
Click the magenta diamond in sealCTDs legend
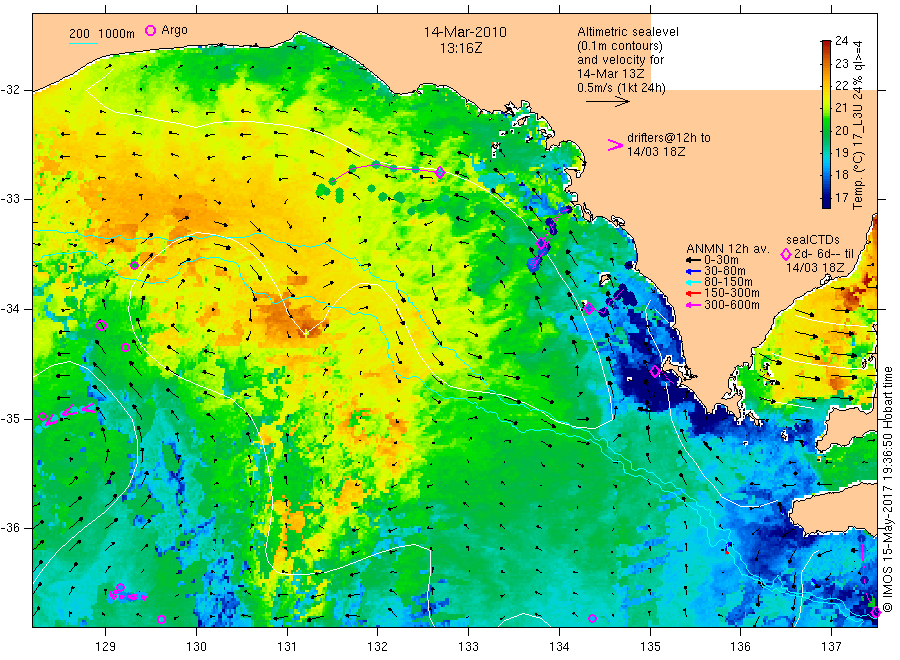pos(786,254)
